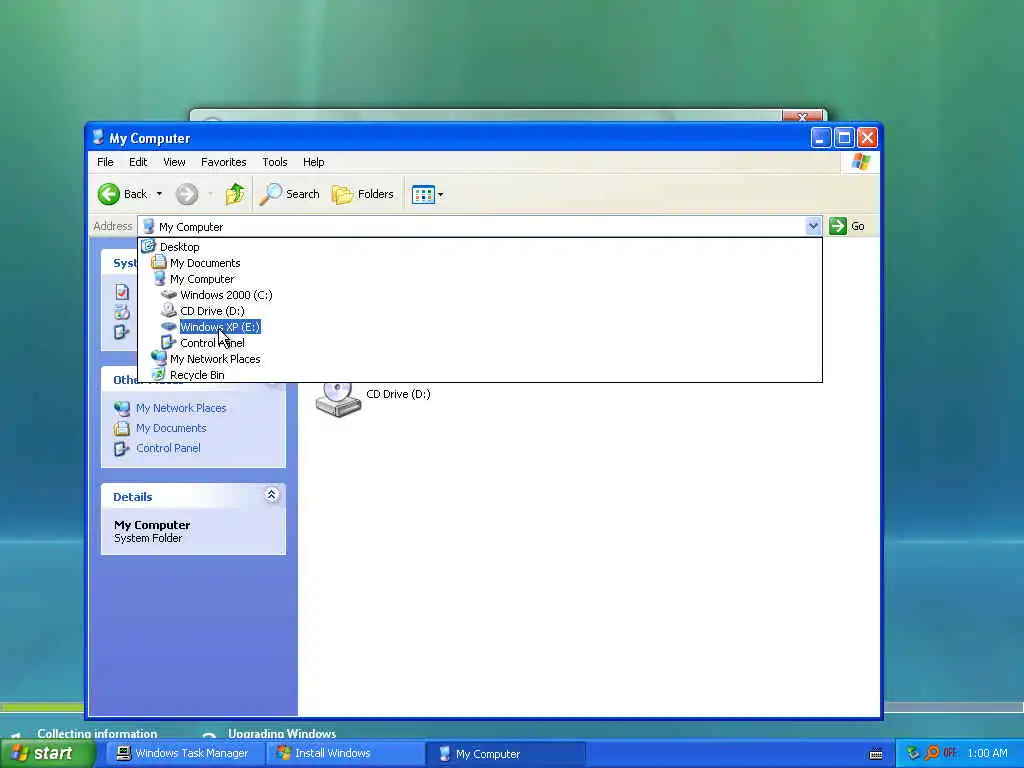This screenshot has width=1024, height=768.
Task: Choose CD Drive (D:) in address list
Action: tap(212, 311)
